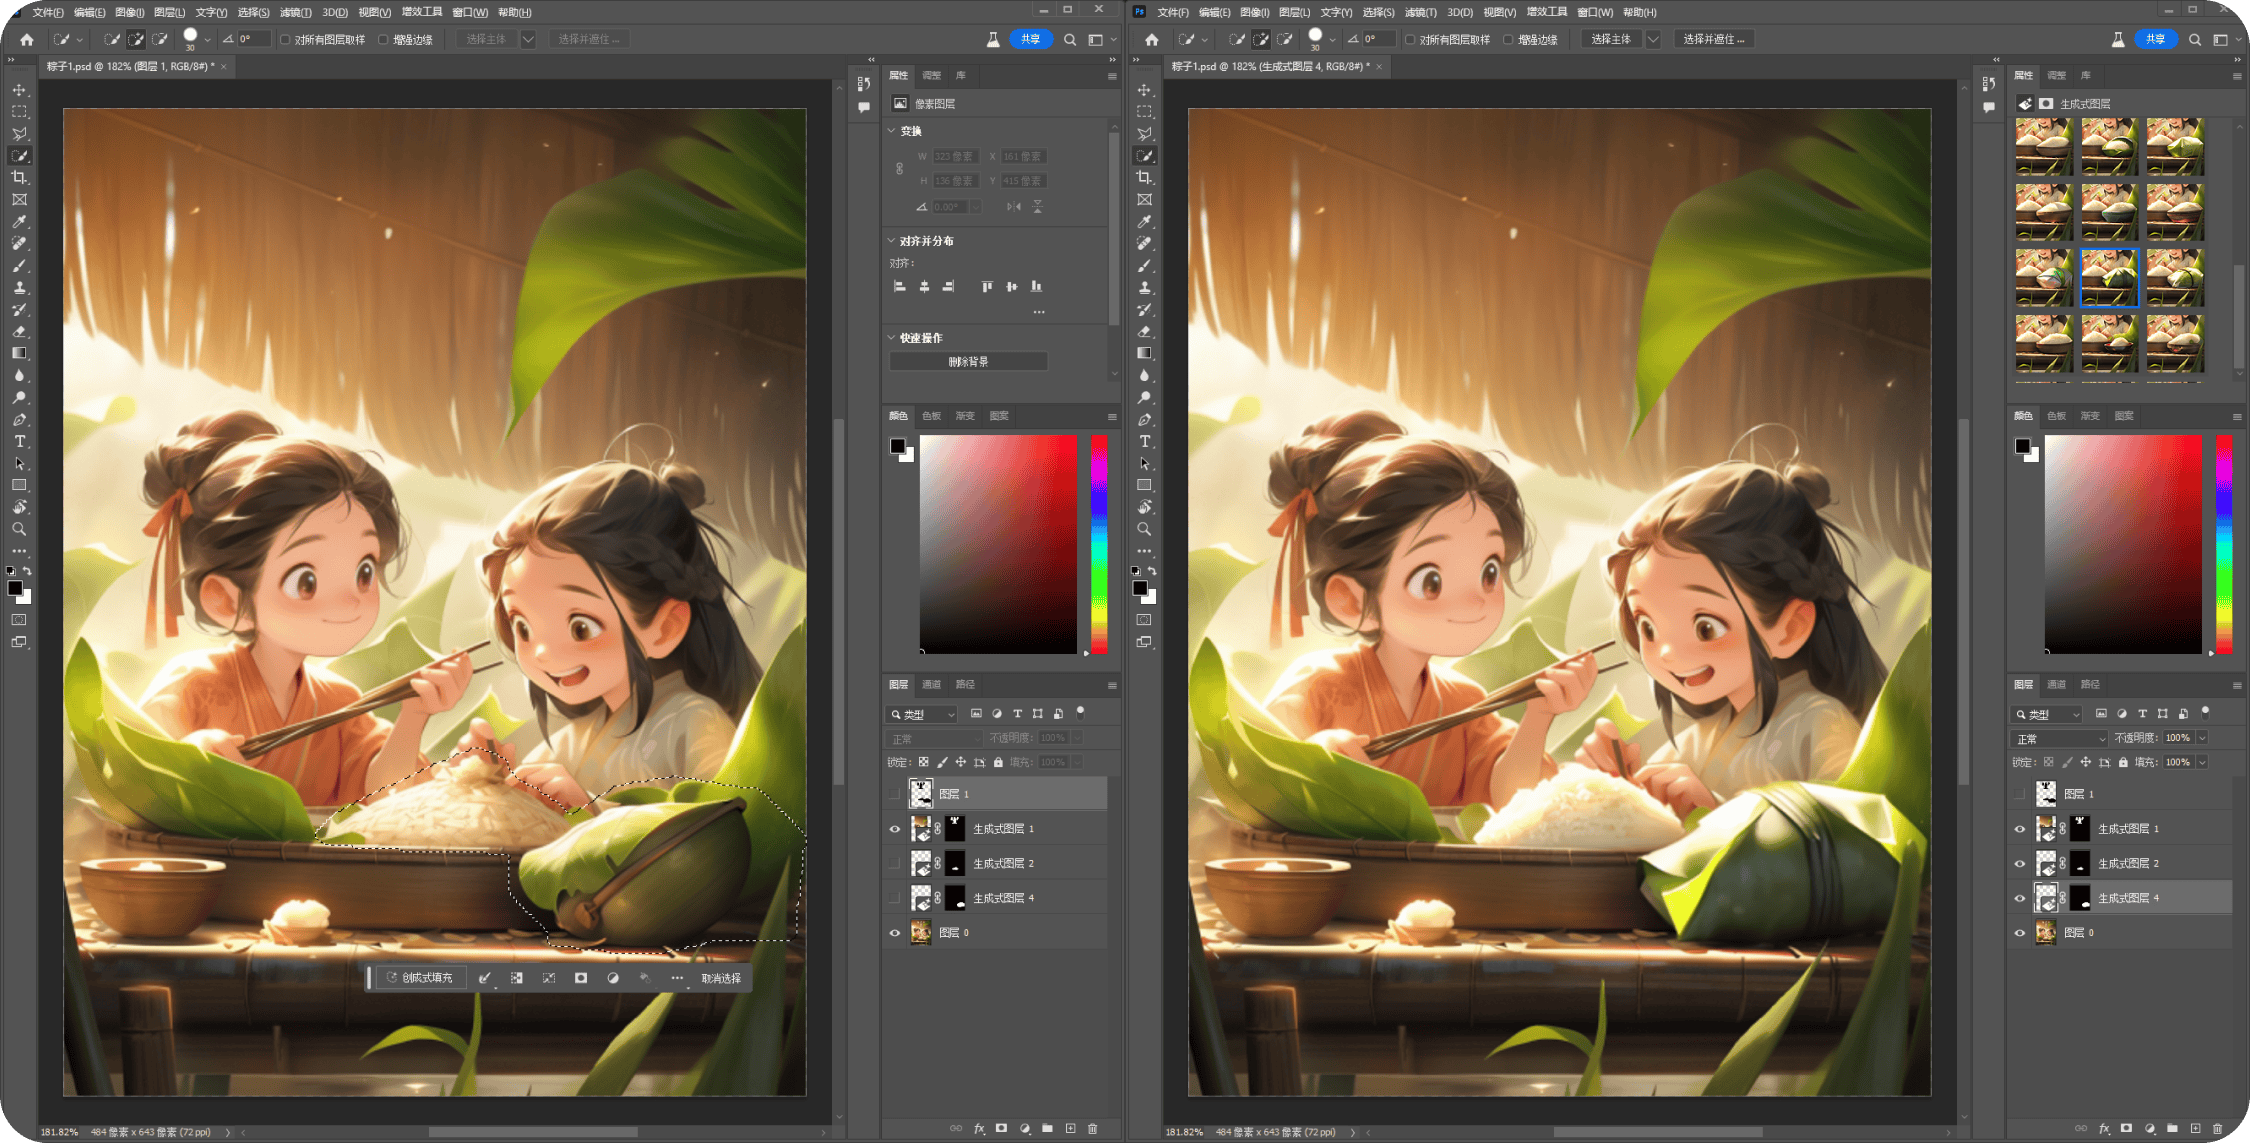Collapse the 变换 section in left Properties

891,131
